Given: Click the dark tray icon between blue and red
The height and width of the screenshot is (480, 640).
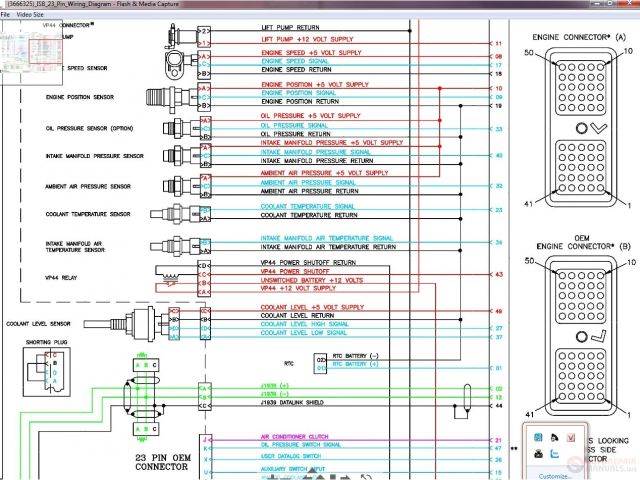Looking at the screenshot, I should (x=554, y=438).
